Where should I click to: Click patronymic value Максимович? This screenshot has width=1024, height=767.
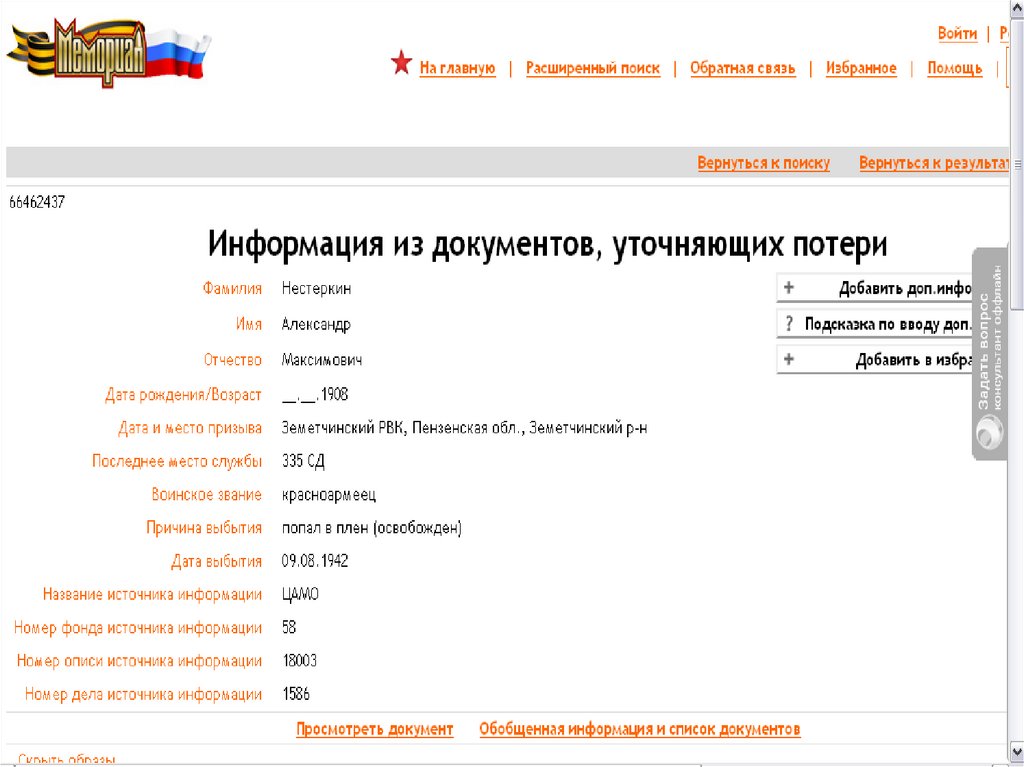(322, 359)
